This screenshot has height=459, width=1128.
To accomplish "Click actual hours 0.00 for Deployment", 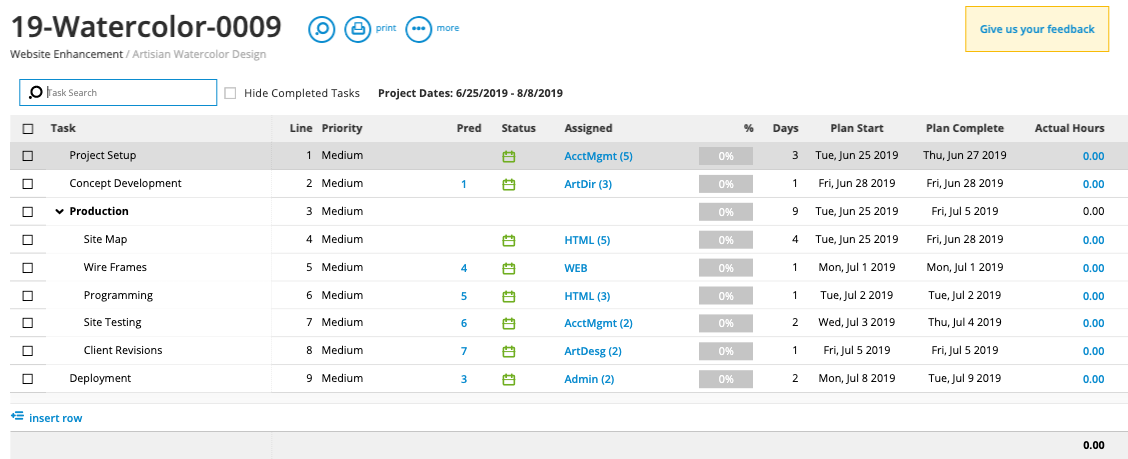I will pyautogui.click(x=1093, y=379).
